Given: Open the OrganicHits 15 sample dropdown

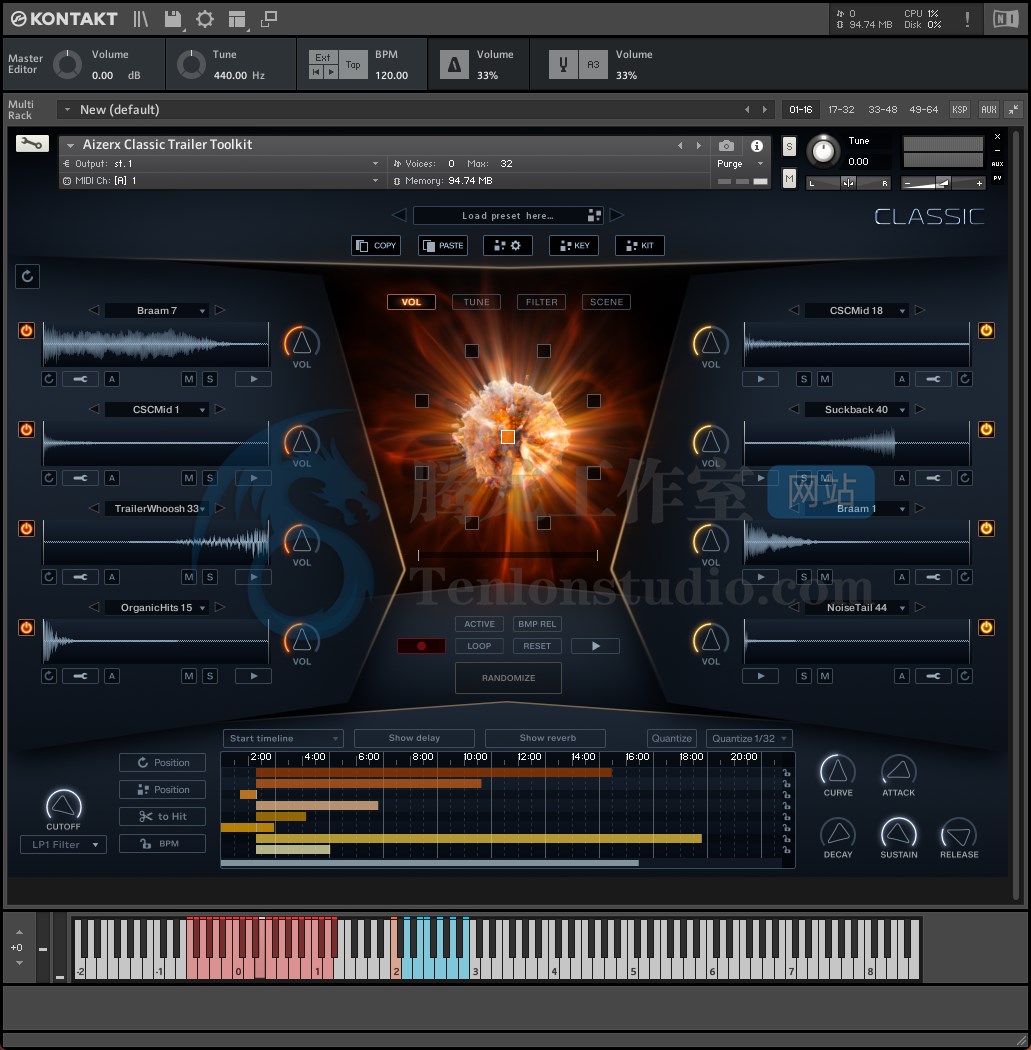Looking at the screenshot, I should (157, 607).
